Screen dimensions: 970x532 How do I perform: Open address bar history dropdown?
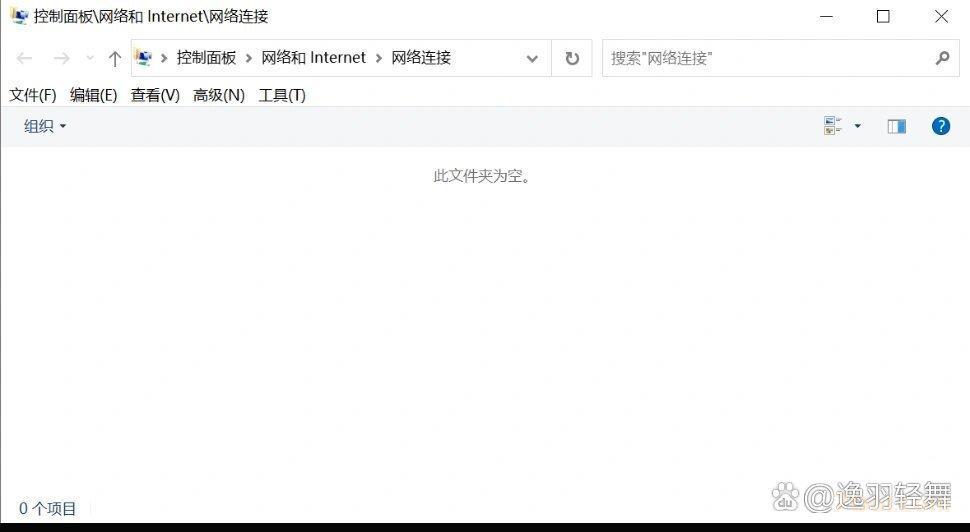pos(531,59)
